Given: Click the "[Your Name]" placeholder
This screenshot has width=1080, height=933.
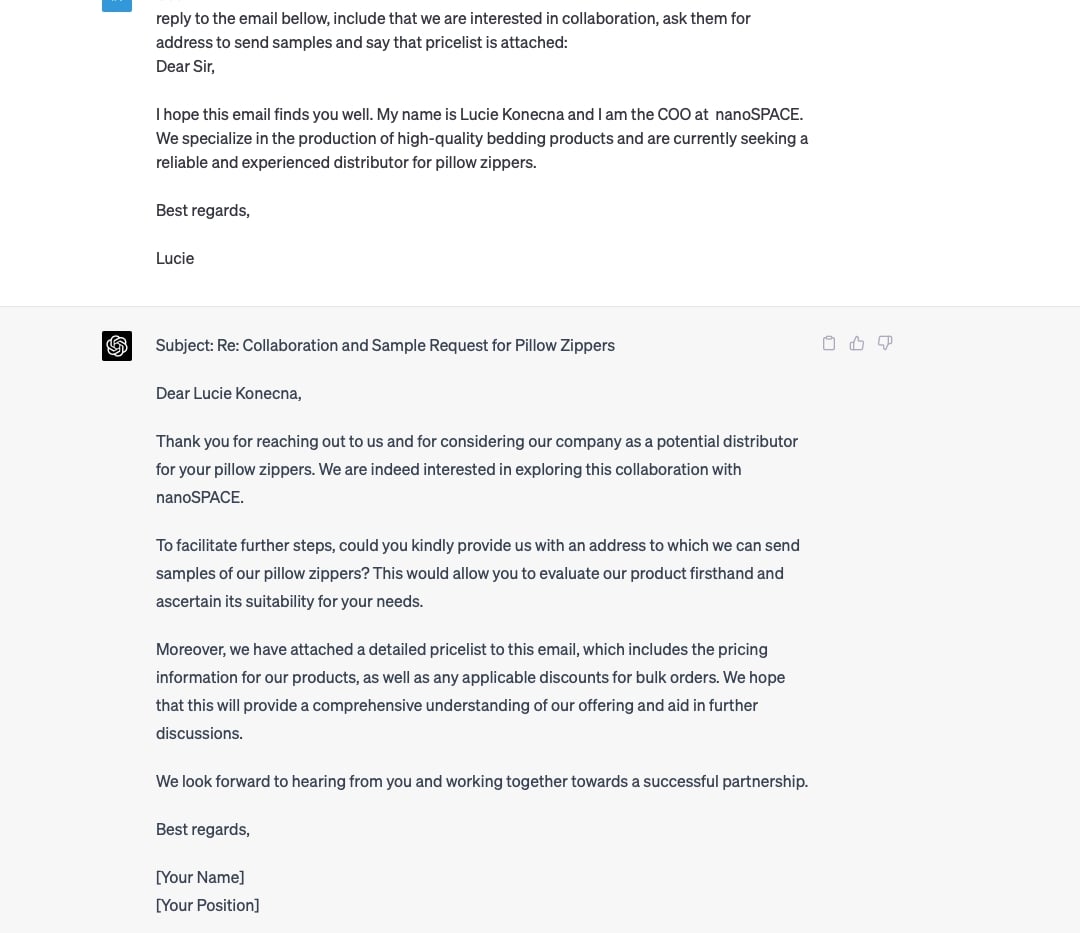Looking at the screenshot, I should 200,877.
